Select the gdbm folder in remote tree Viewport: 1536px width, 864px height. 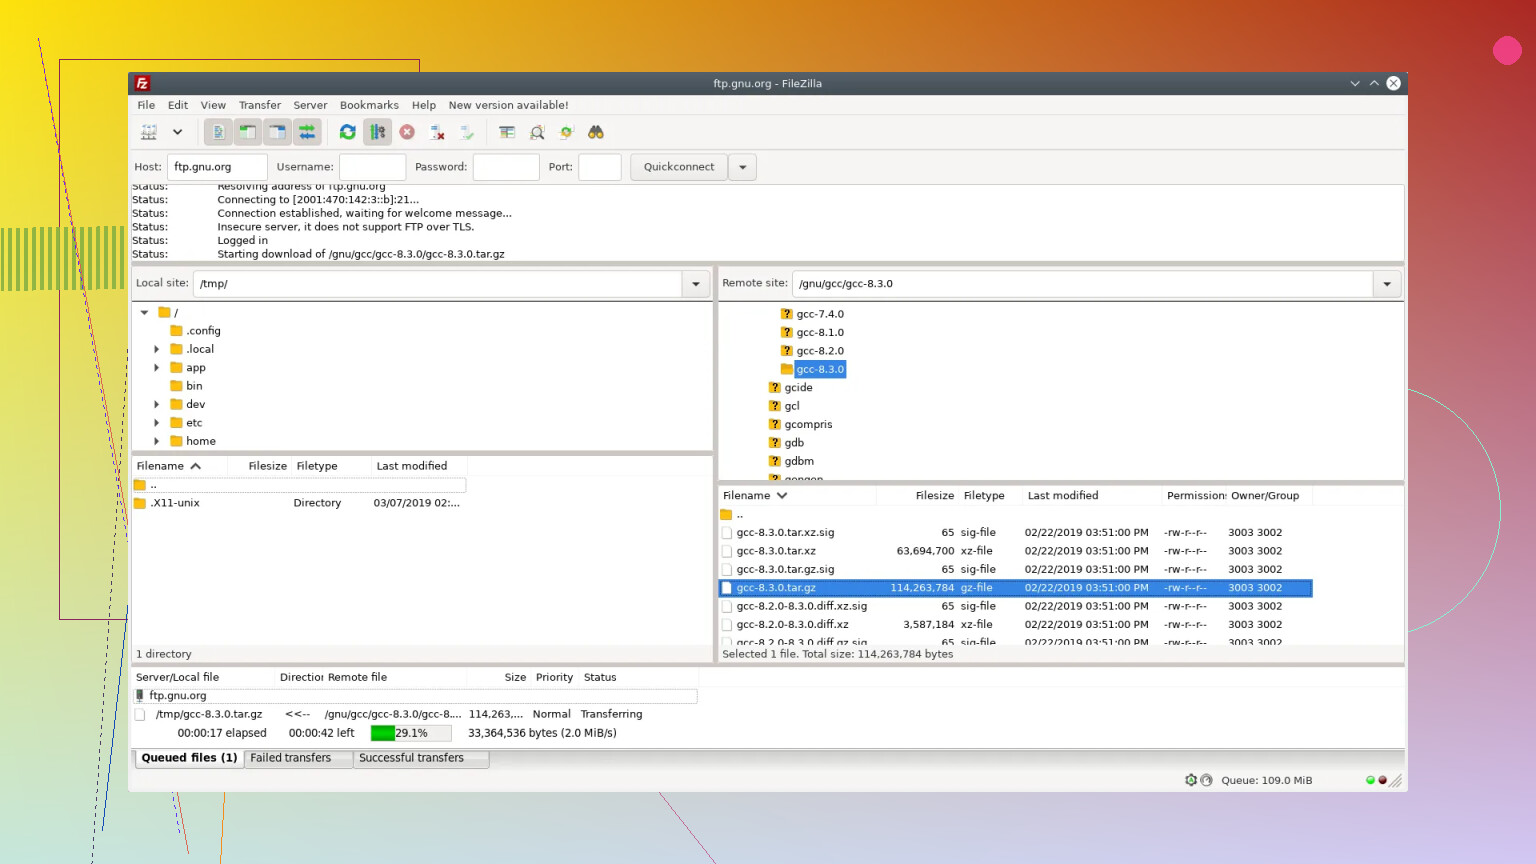point(799,462)
